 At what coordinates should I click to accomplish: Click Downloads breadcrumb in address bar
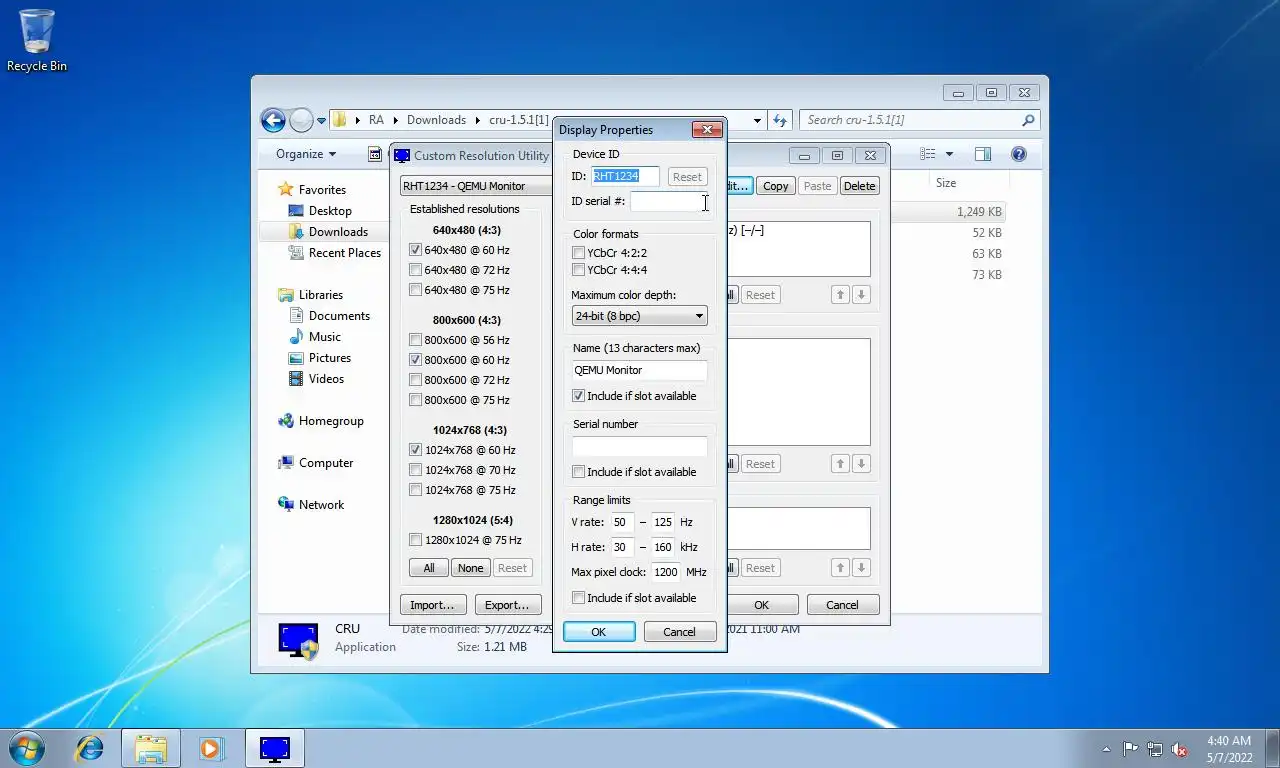[436, 120]
